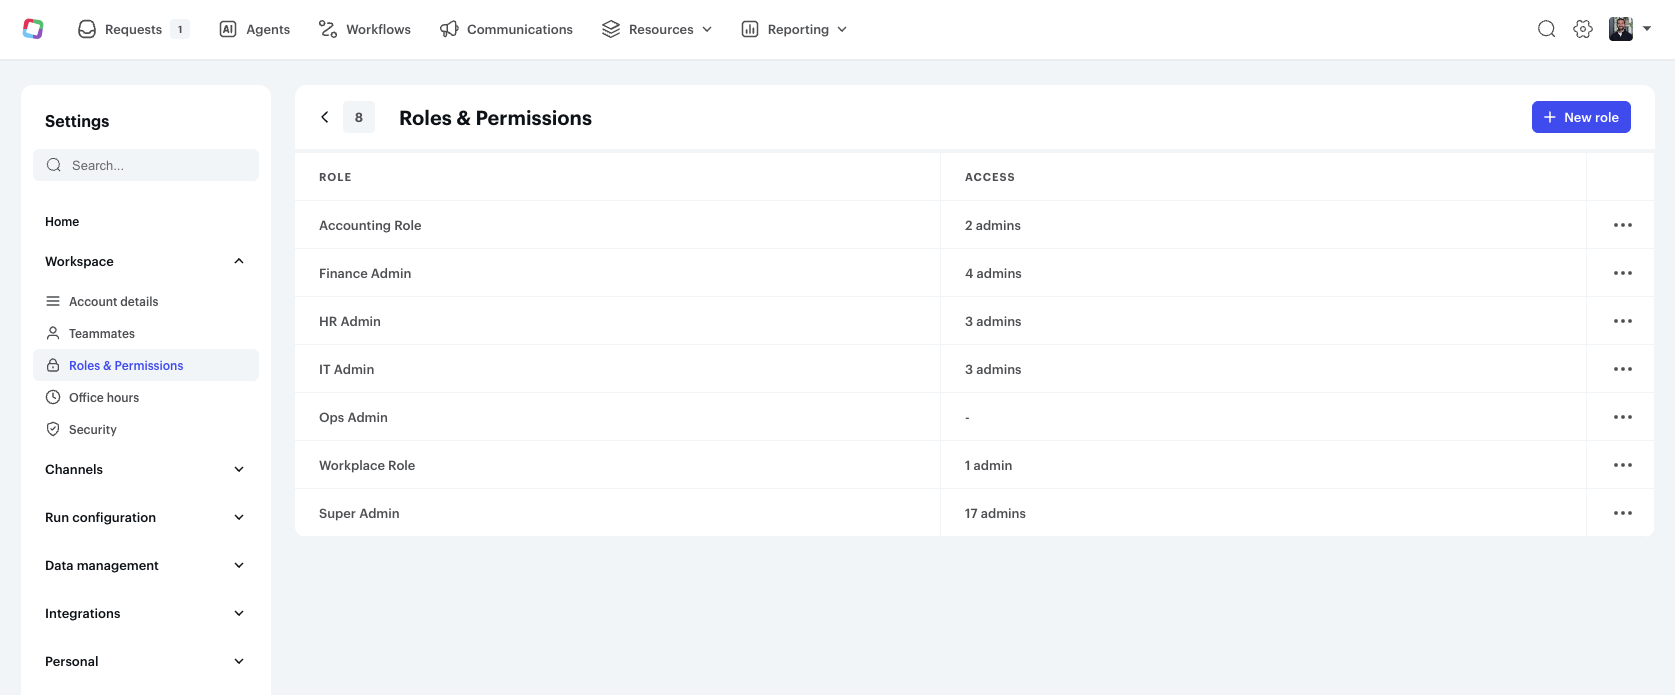Open more options for Accounting Role

click(x=1622, y=225)
